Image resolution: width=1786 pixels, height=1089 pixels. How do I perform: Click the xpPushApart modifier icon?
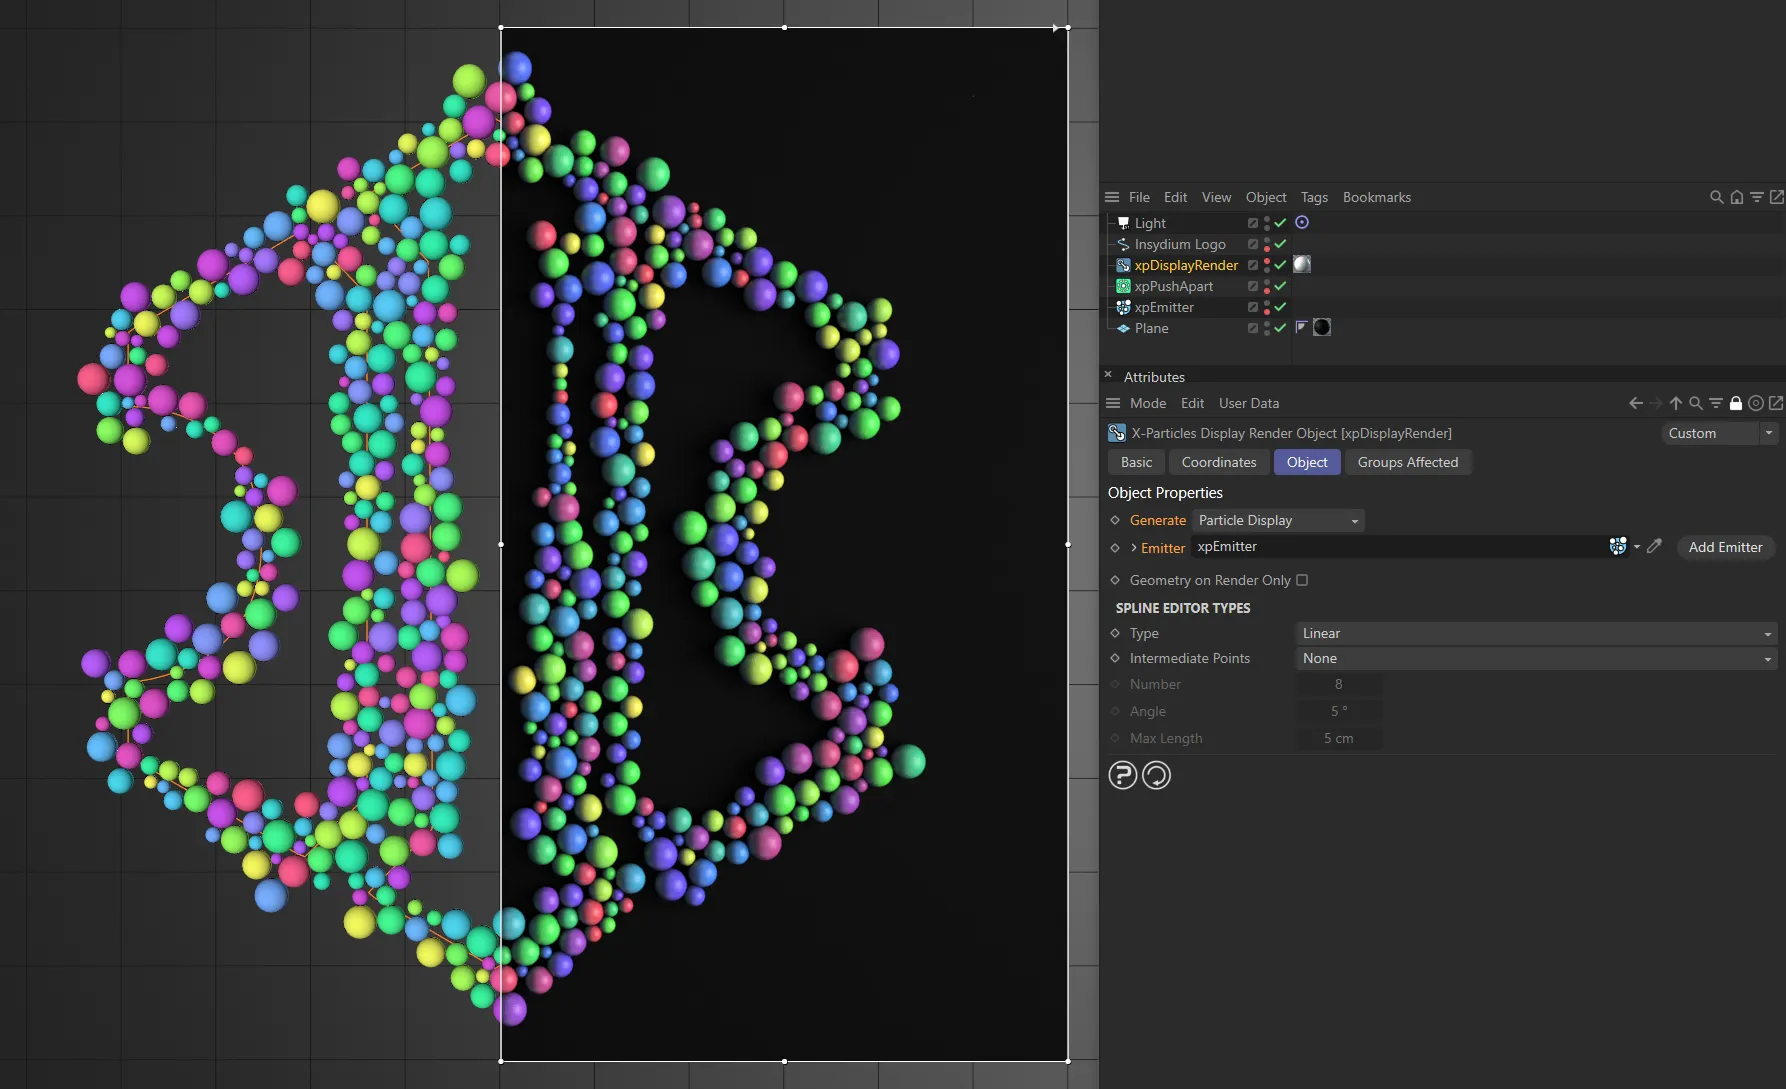click(1123, 286)
